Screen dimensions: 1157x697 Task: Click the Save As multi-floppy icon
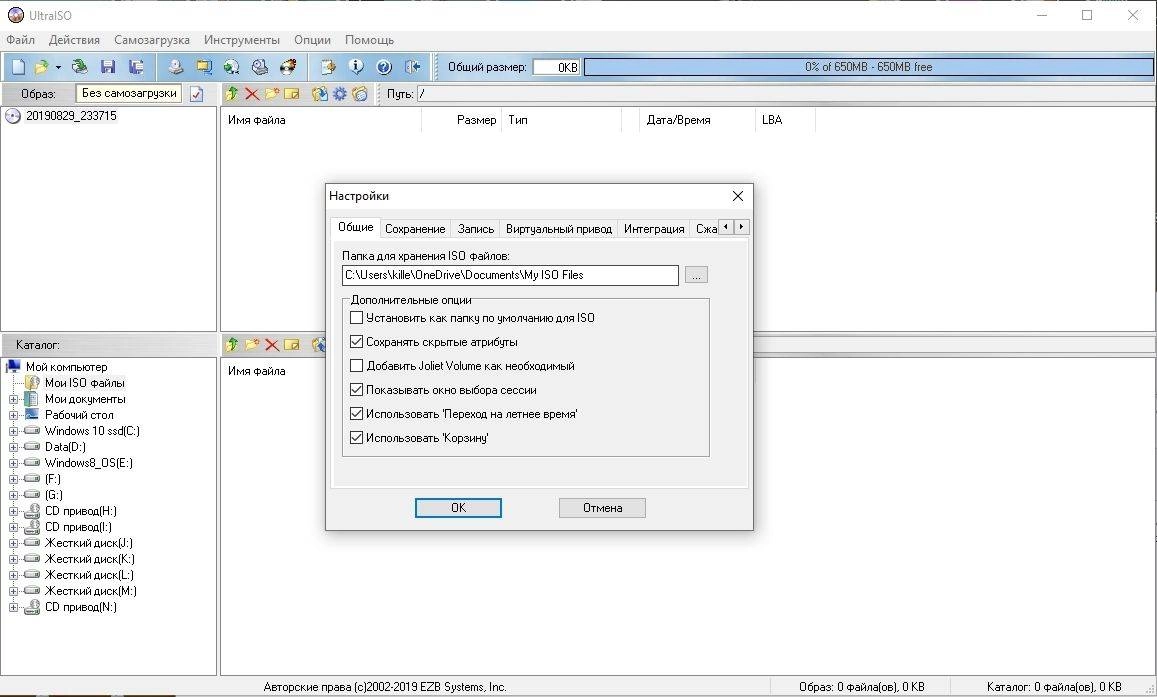pos(137,67)
